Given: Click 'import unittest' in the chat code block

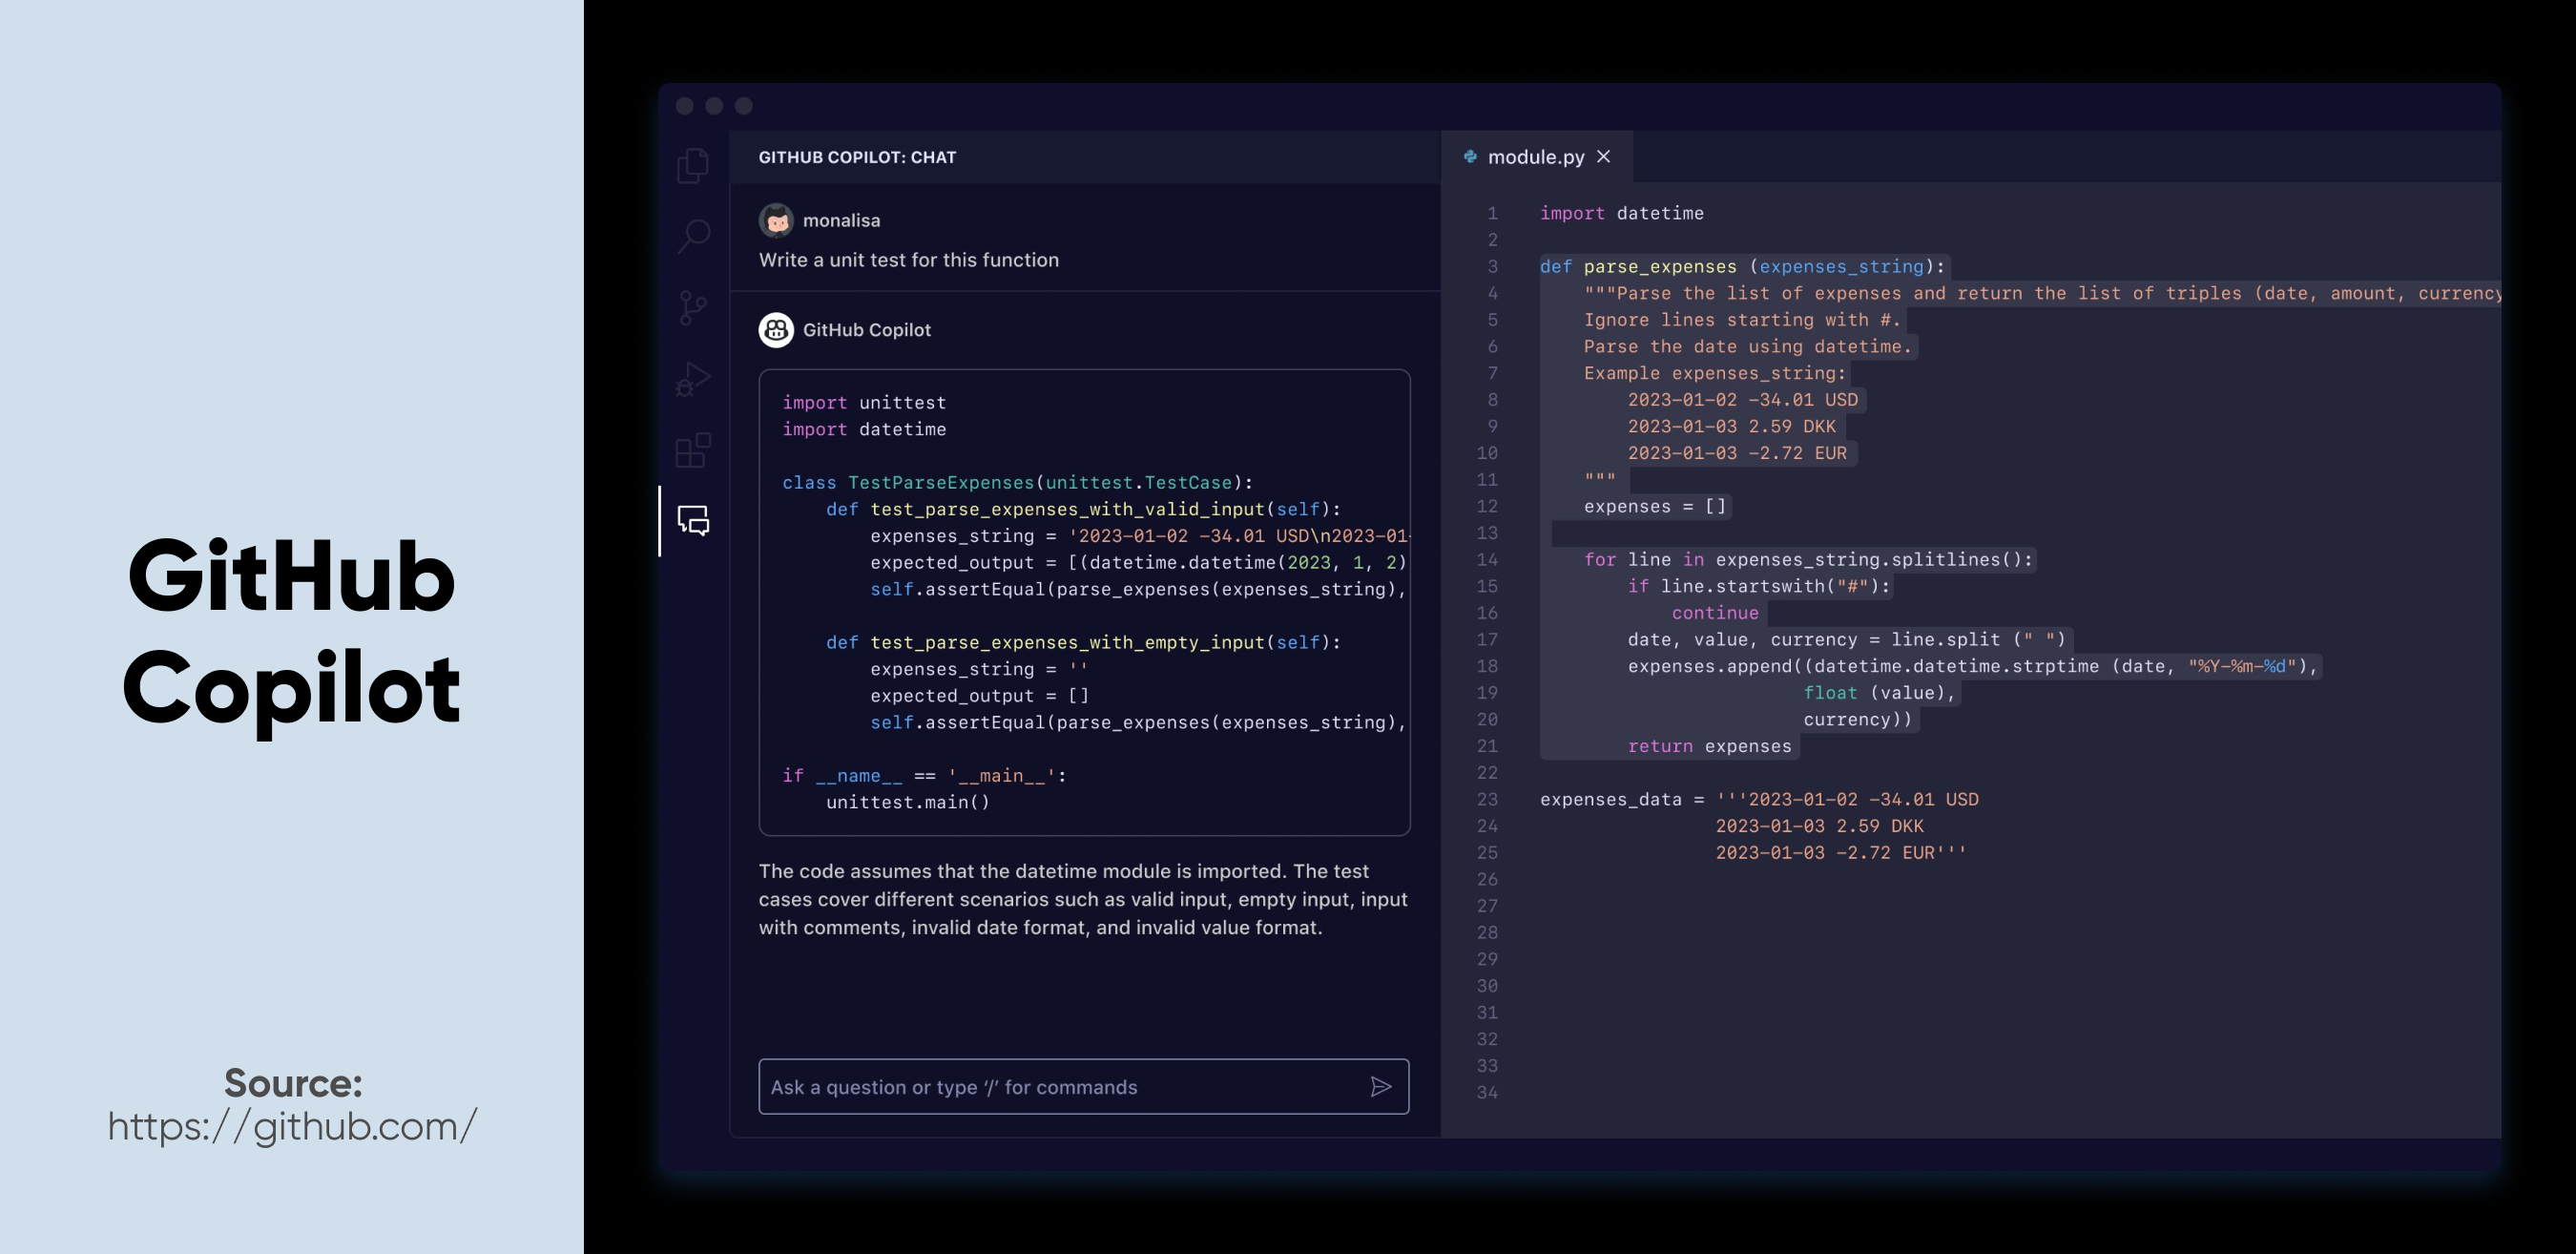Looking at the screenshot, I should tap(864, 402).
